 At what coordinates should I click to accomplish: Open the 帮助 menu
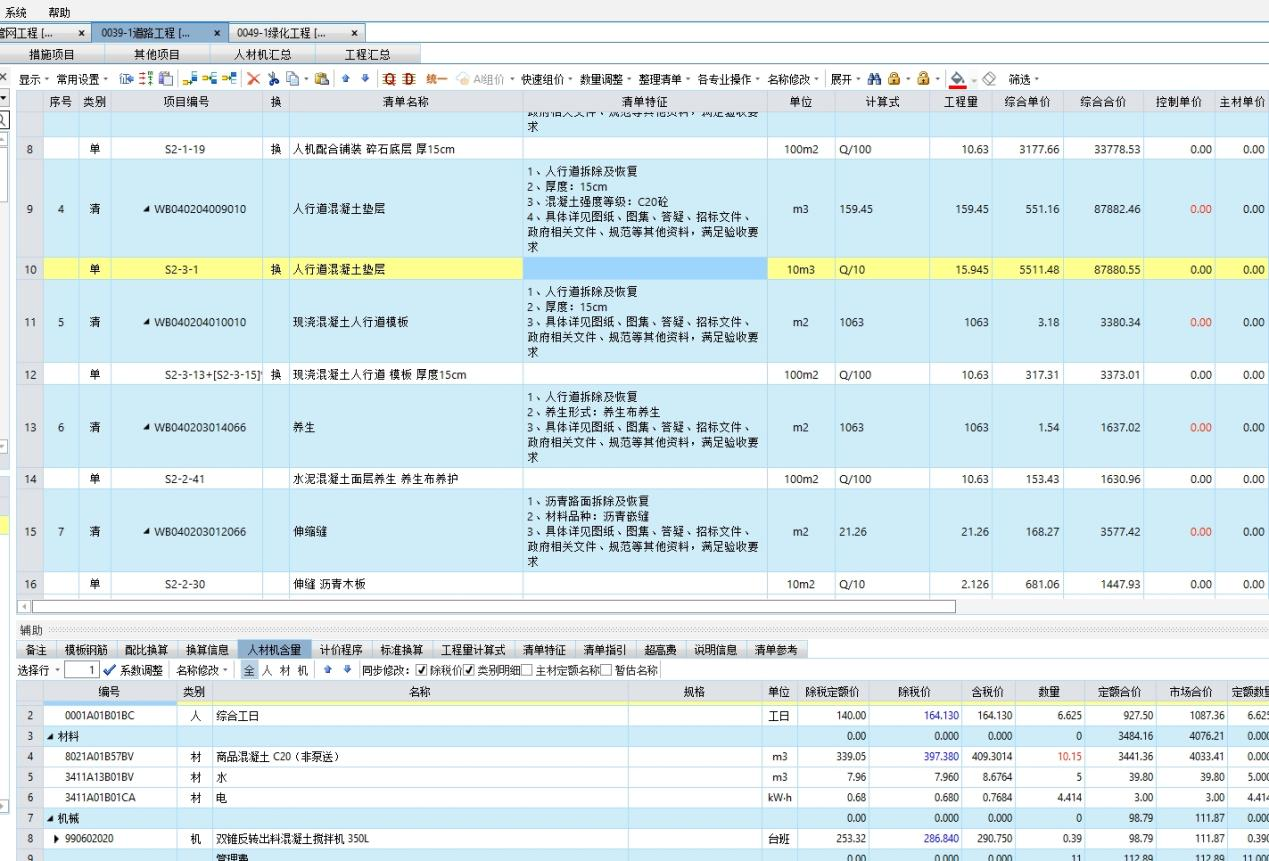coord(59,12)
